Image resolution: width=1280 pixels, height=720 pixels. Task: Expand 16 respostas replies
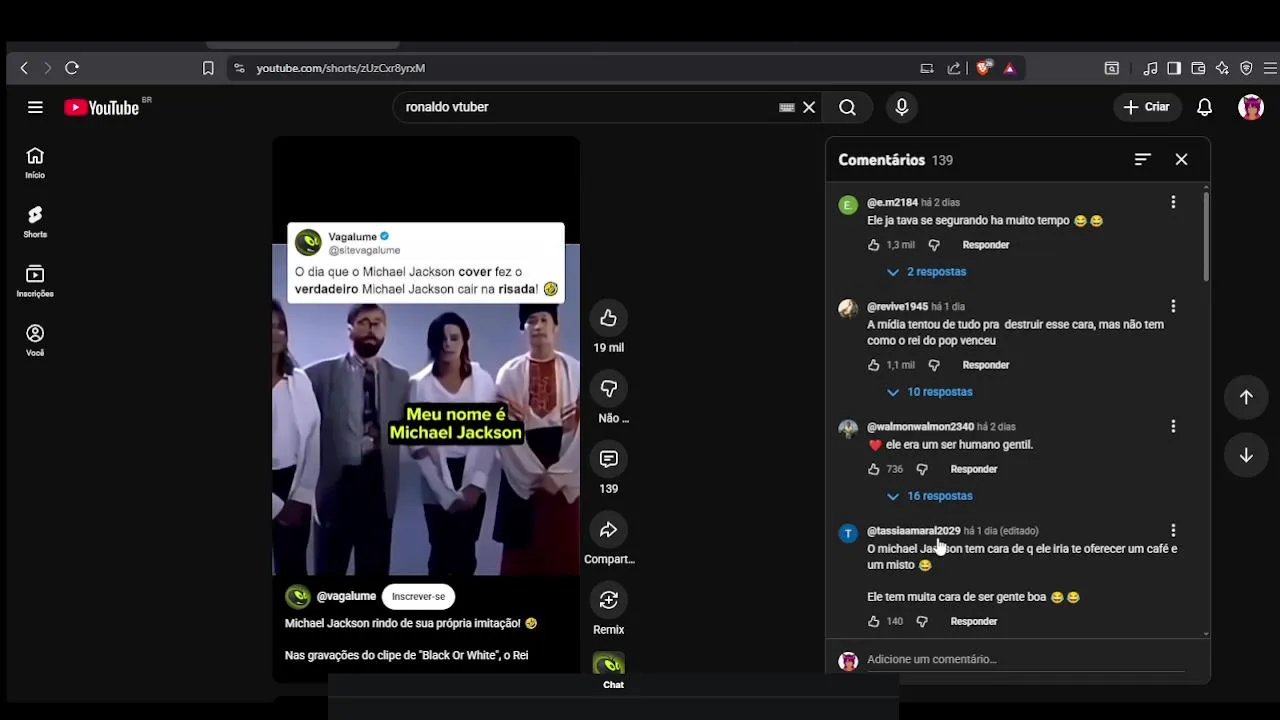click(x=930, y=496)
